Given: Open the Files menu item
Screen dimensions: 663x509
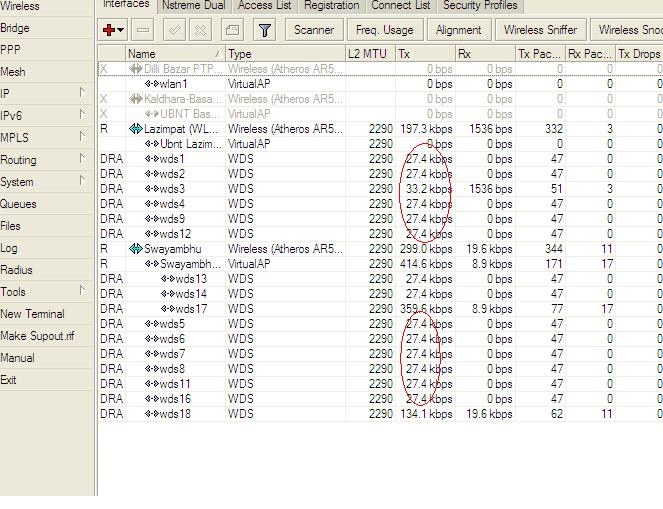Looking at the screenshot, I should coord(11,226).
